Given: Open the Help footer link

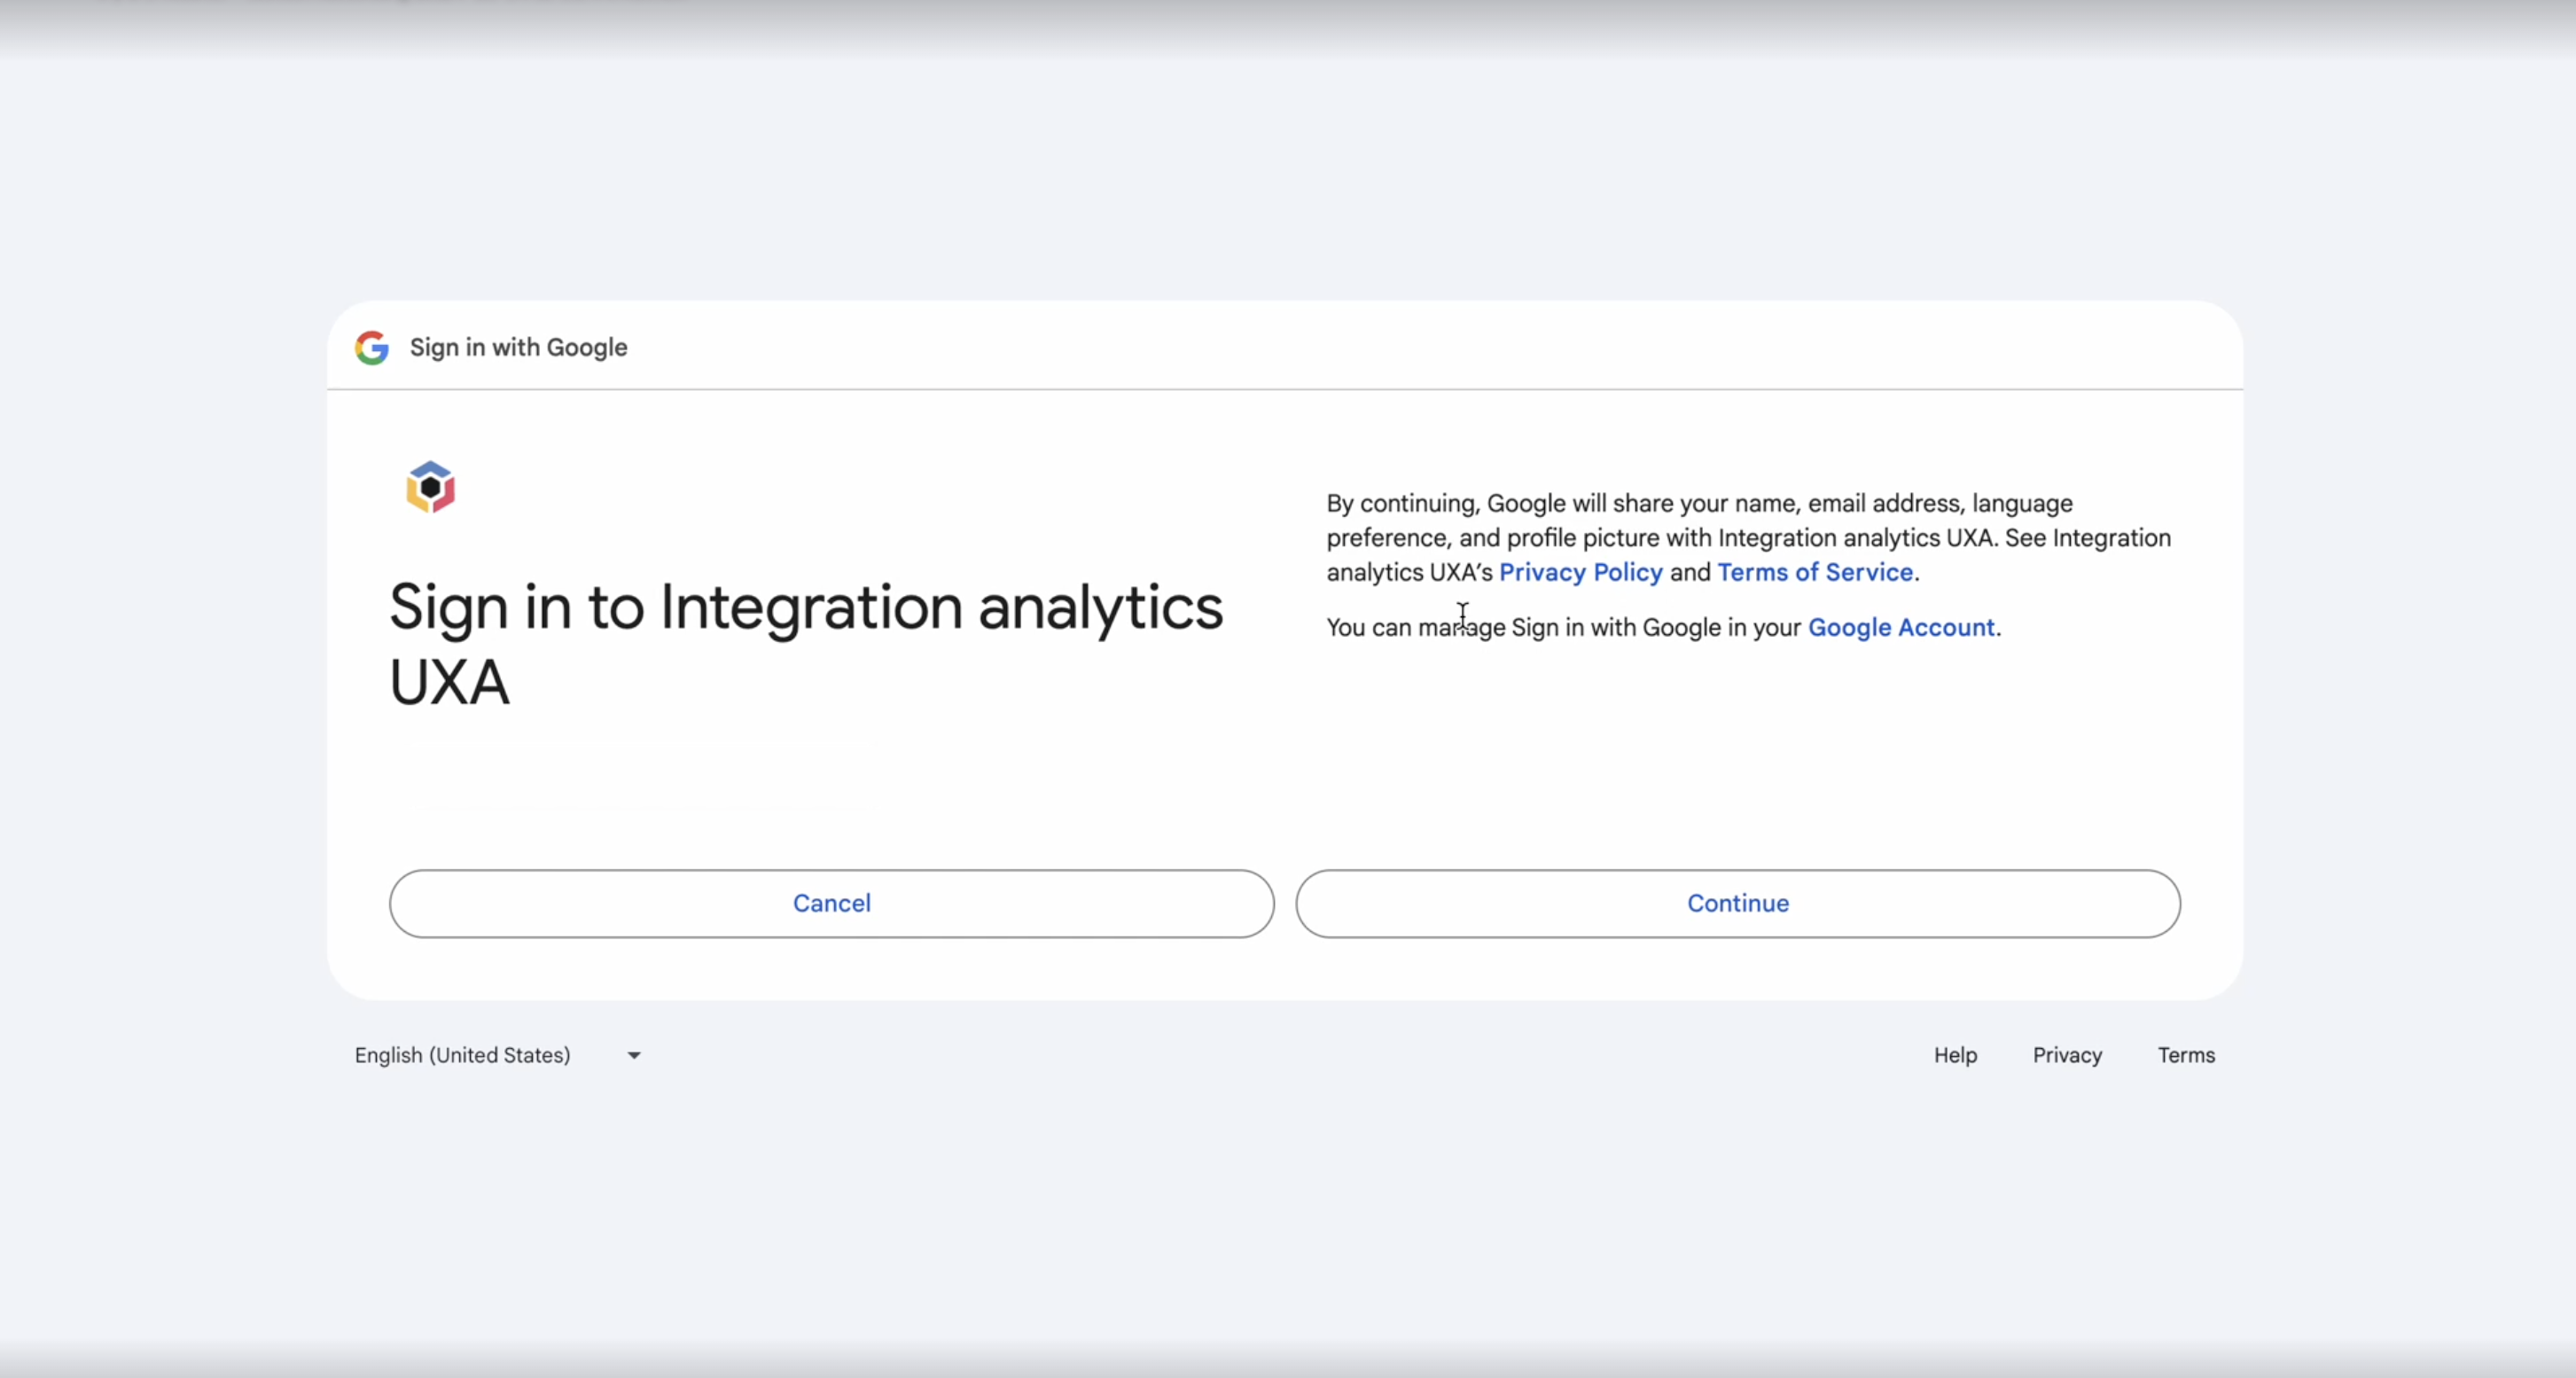Looking at the screenshot, I should [1955, 1055].
